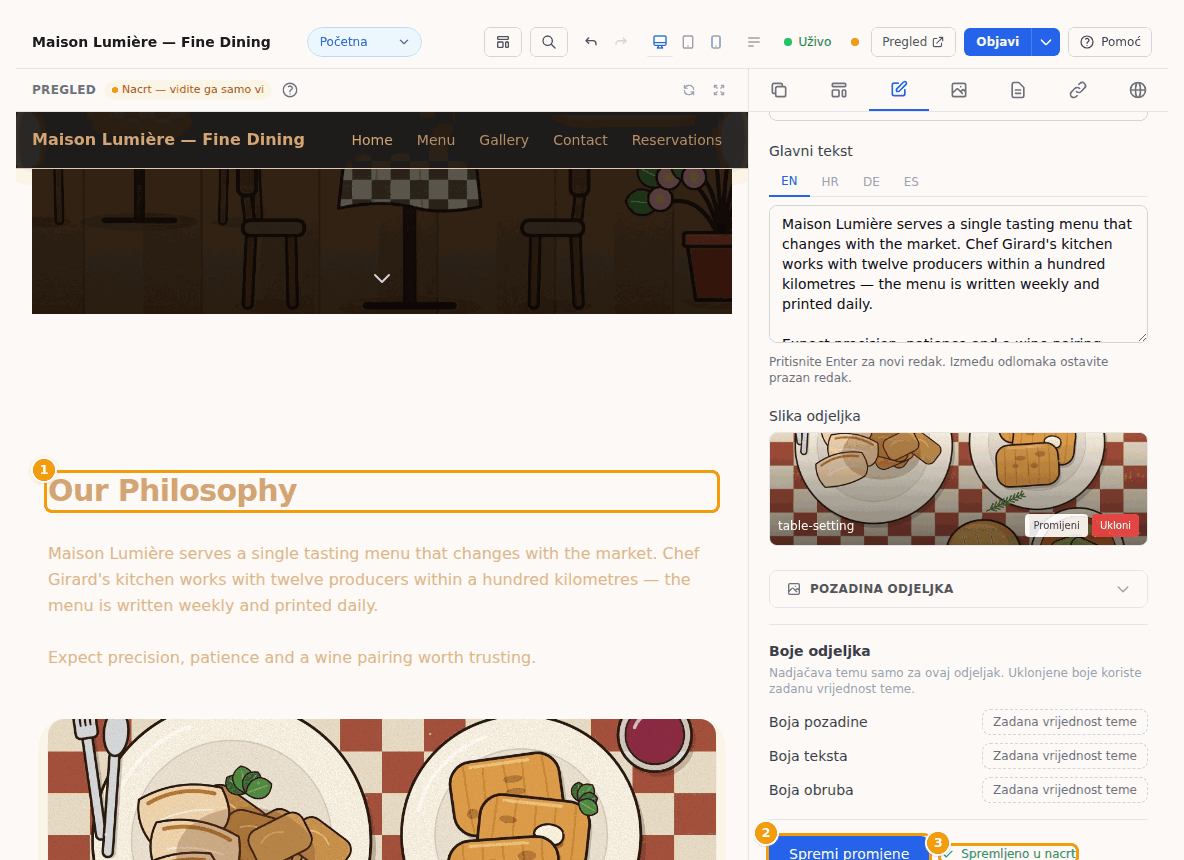Click the Pregled external preview button
This screenshot has width=1184, height=860.
pyautogui.click(x=913, y=42)
